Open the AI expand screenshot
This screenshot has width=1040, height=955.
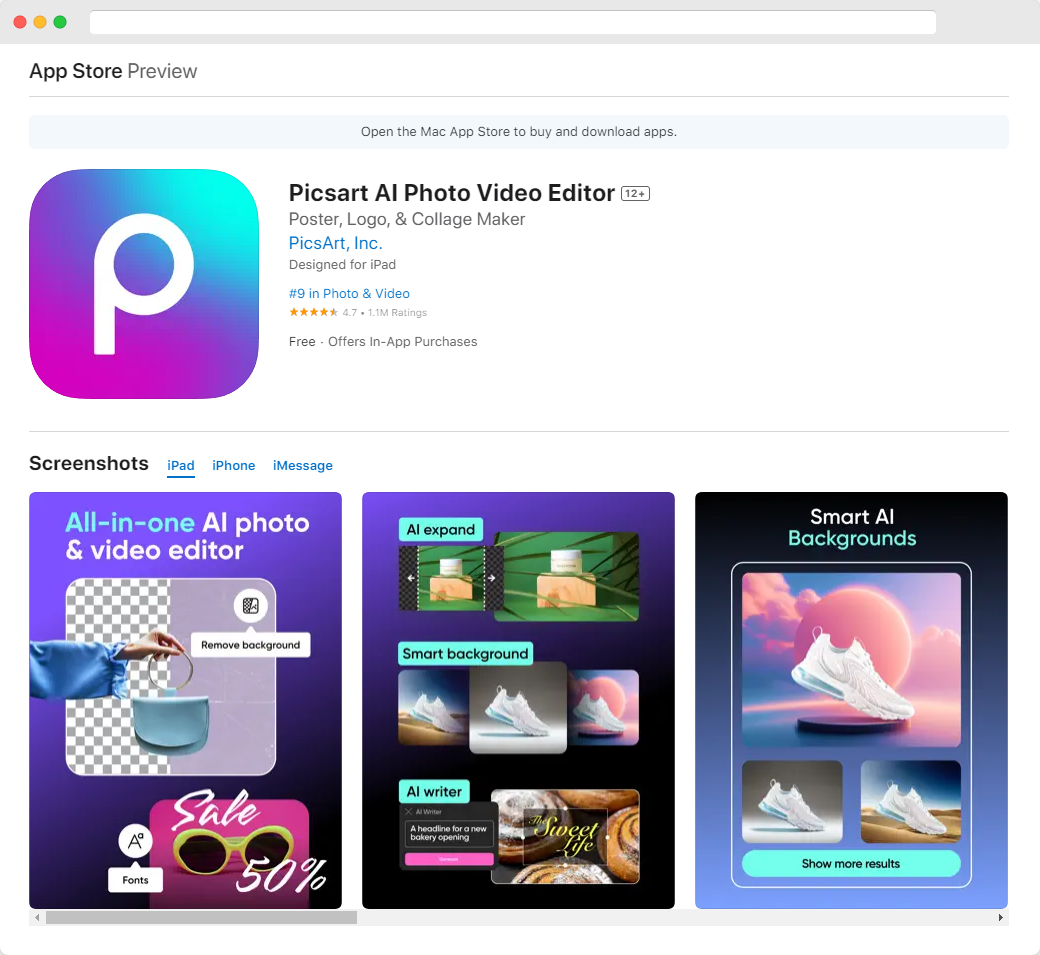[x=519, y=700]
